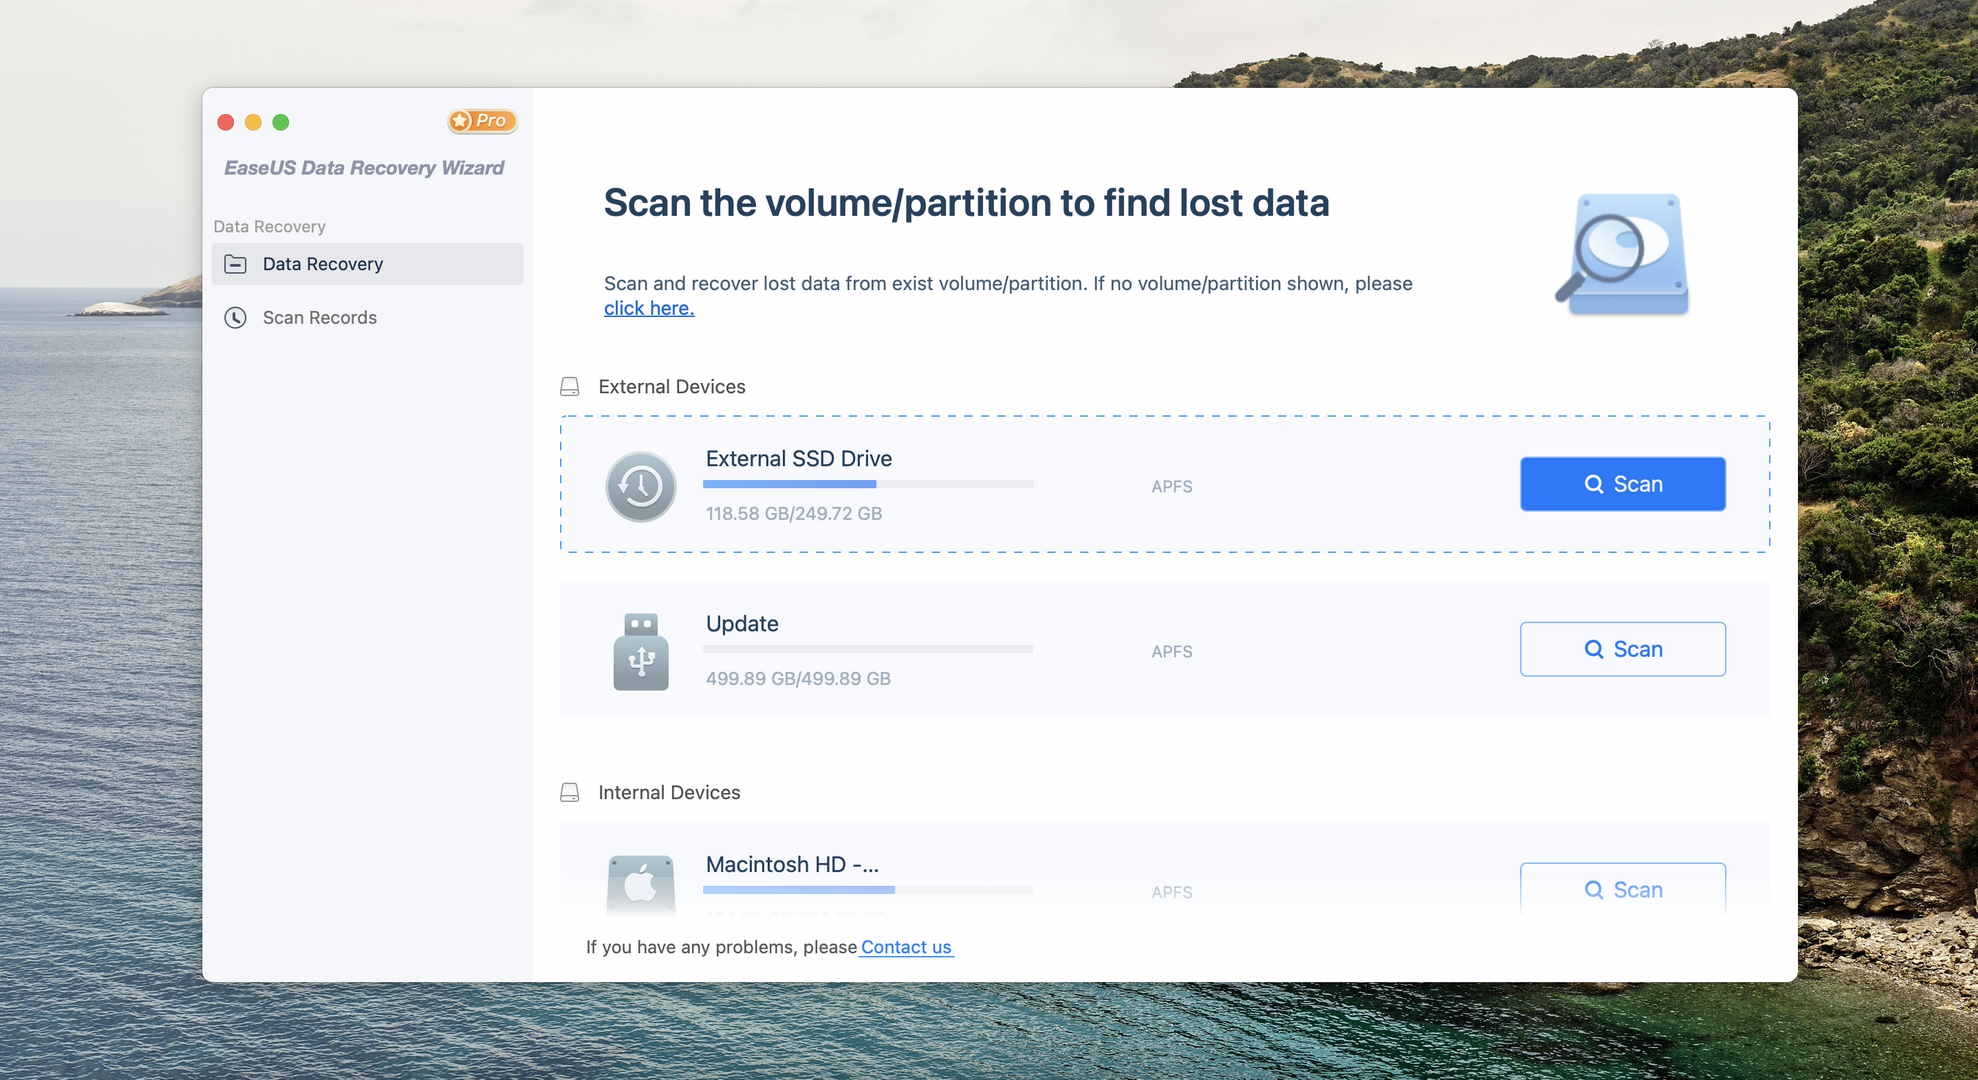Select the External SSD Drive time machine icon

tap(641, 487)
